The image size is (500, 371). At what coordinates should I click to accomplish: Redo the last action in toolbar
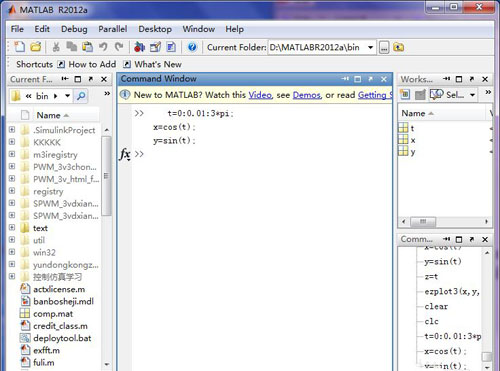coord(119,47)
